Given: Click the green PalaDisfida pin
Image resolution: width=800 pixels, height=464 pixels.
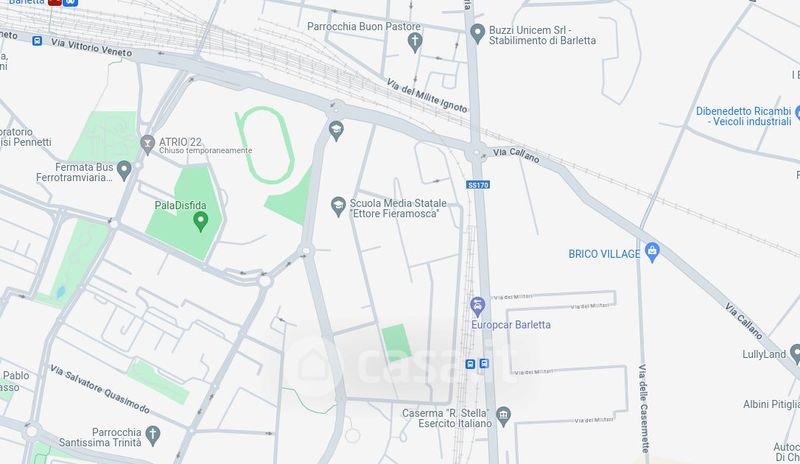Looking at the screenshot, I should click(x=201, y=222).
